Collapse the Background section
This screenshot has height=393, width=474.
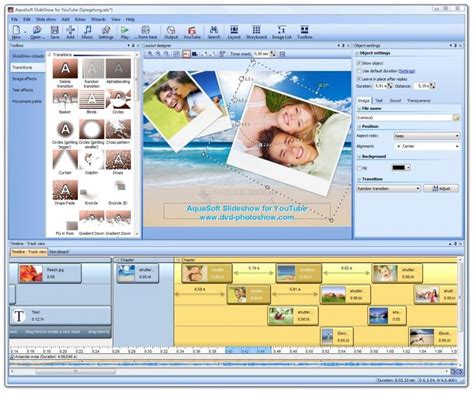point(359,156)
